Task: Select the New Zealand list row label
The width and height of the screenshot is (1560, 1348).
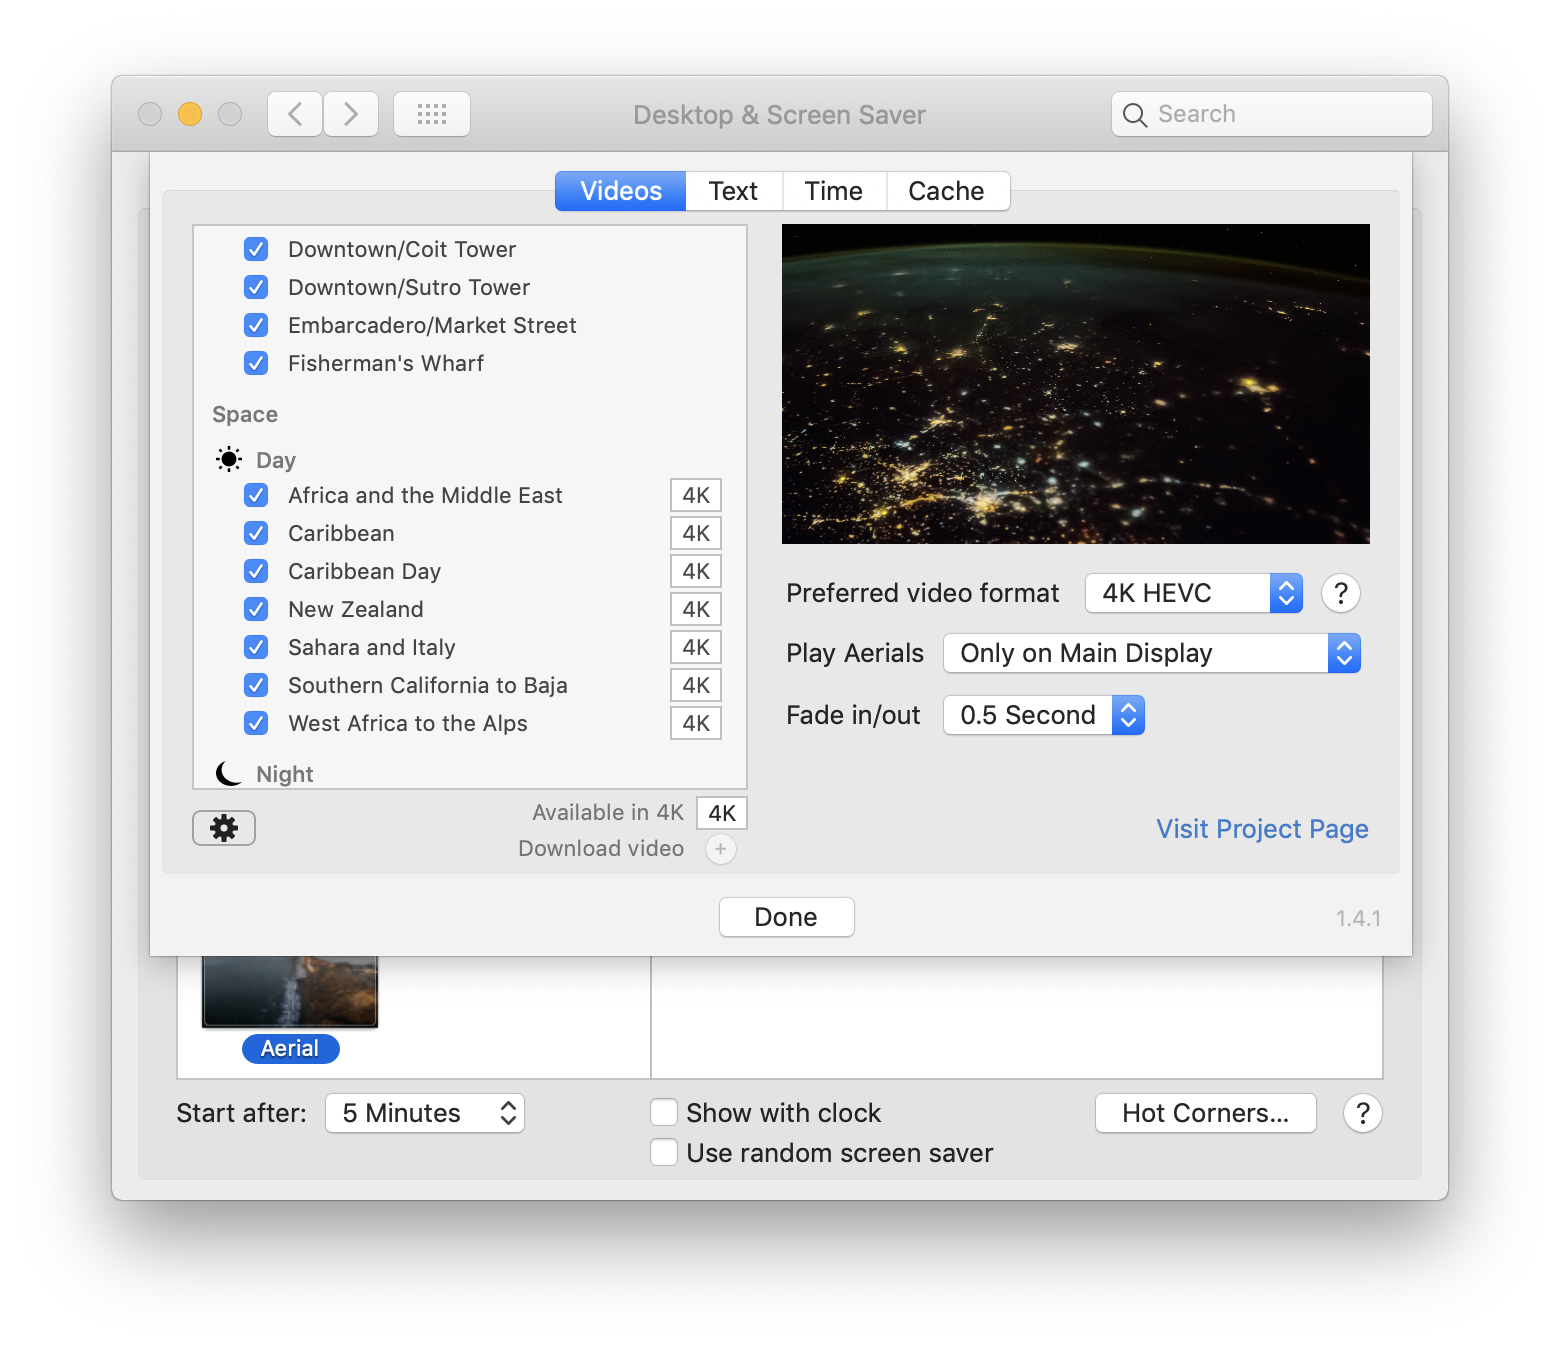Action: pos(356,609)
